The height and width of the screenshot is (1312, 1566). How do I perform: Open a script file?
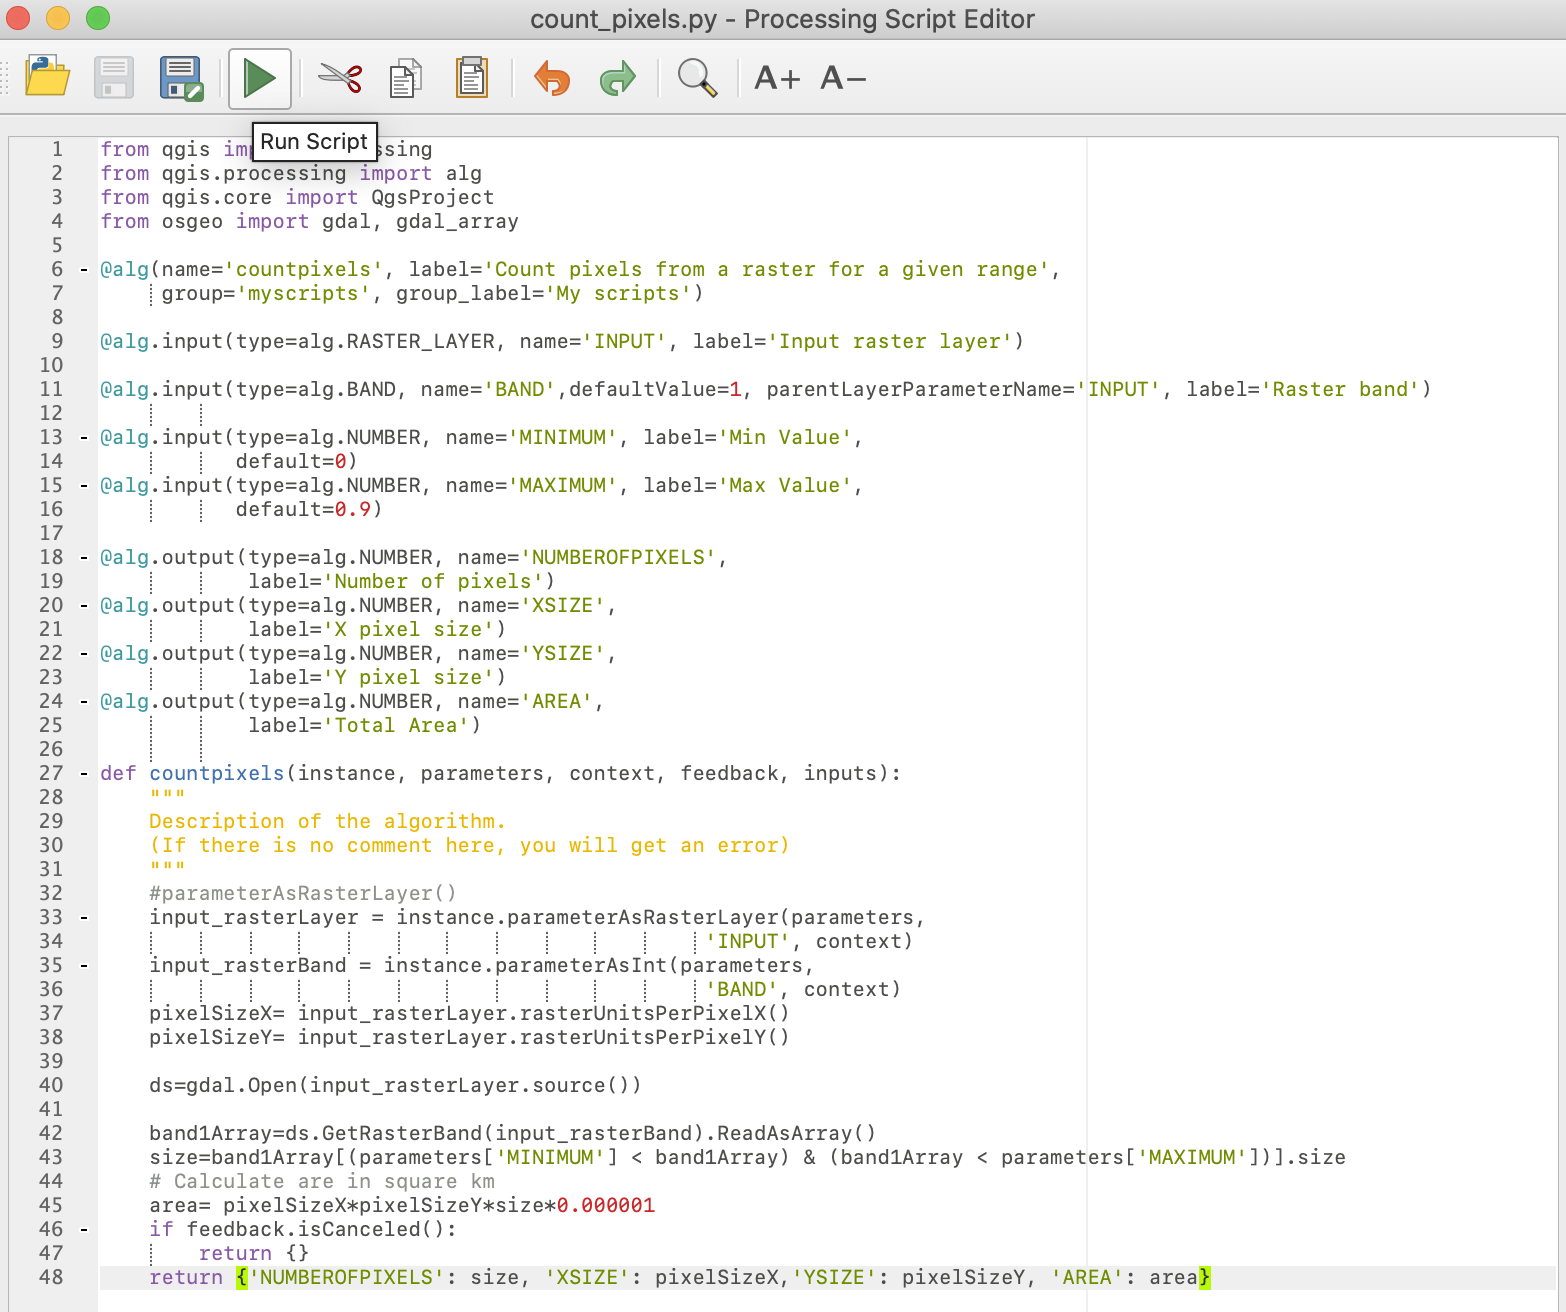(47, 77)
